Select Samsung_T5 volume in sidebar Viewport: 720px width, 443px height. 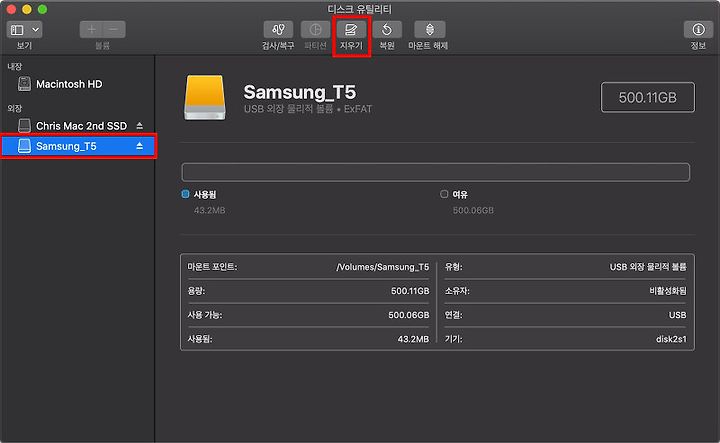78,146
